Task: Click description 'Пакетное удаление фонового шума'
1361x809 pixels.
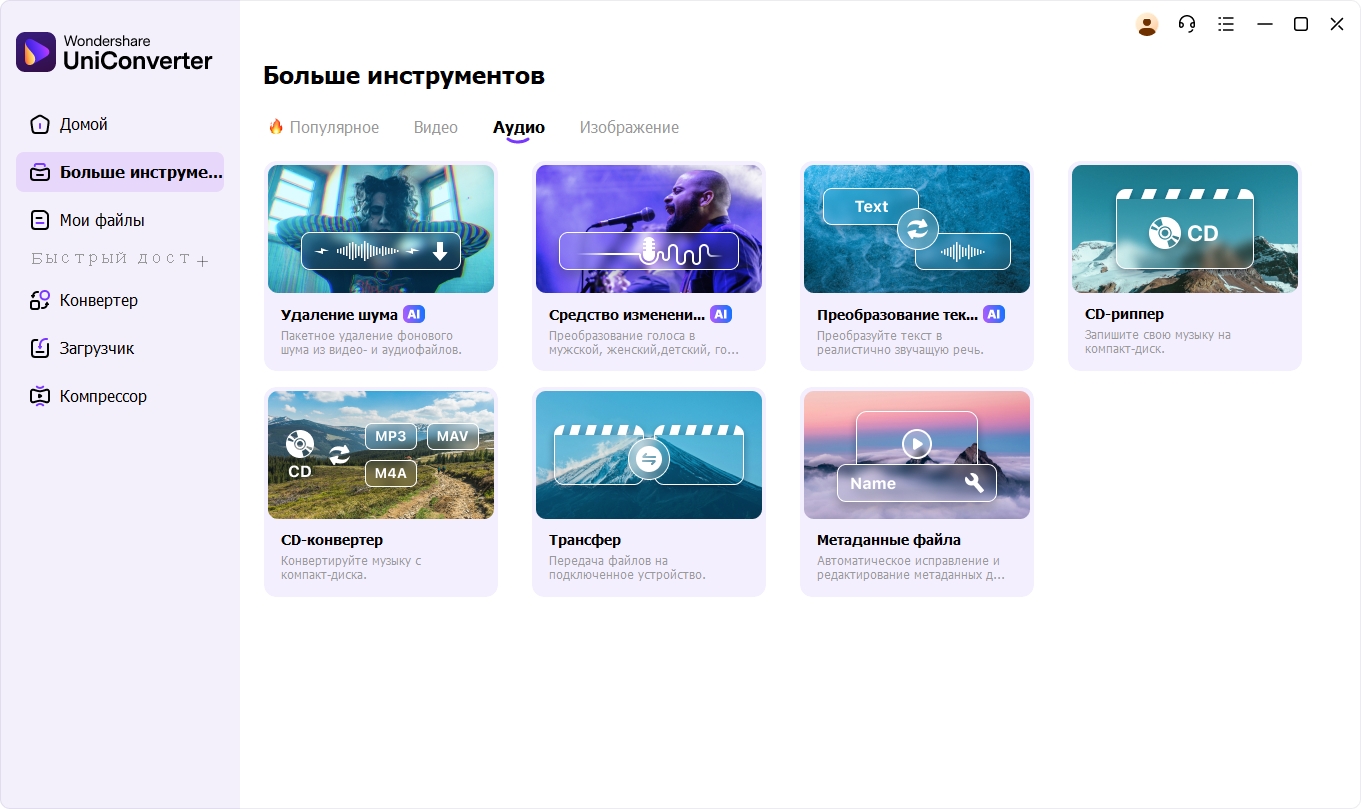Action: (x=371, y=343)
